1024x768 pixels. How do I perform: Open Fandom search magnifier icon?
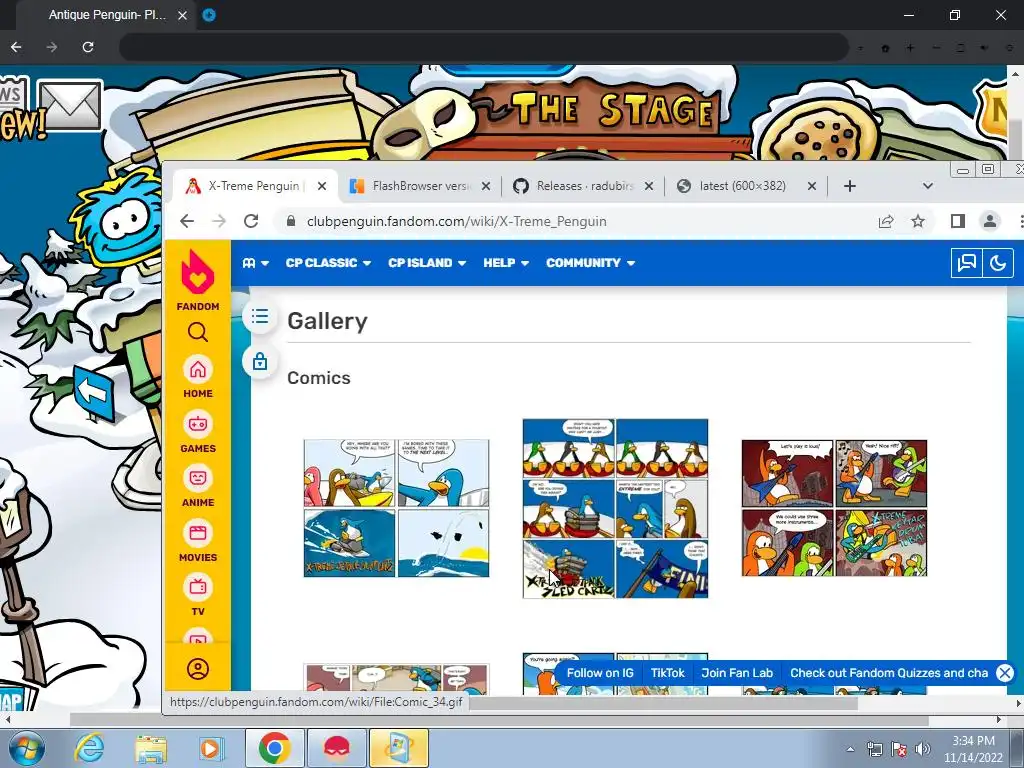coord(198,332)
